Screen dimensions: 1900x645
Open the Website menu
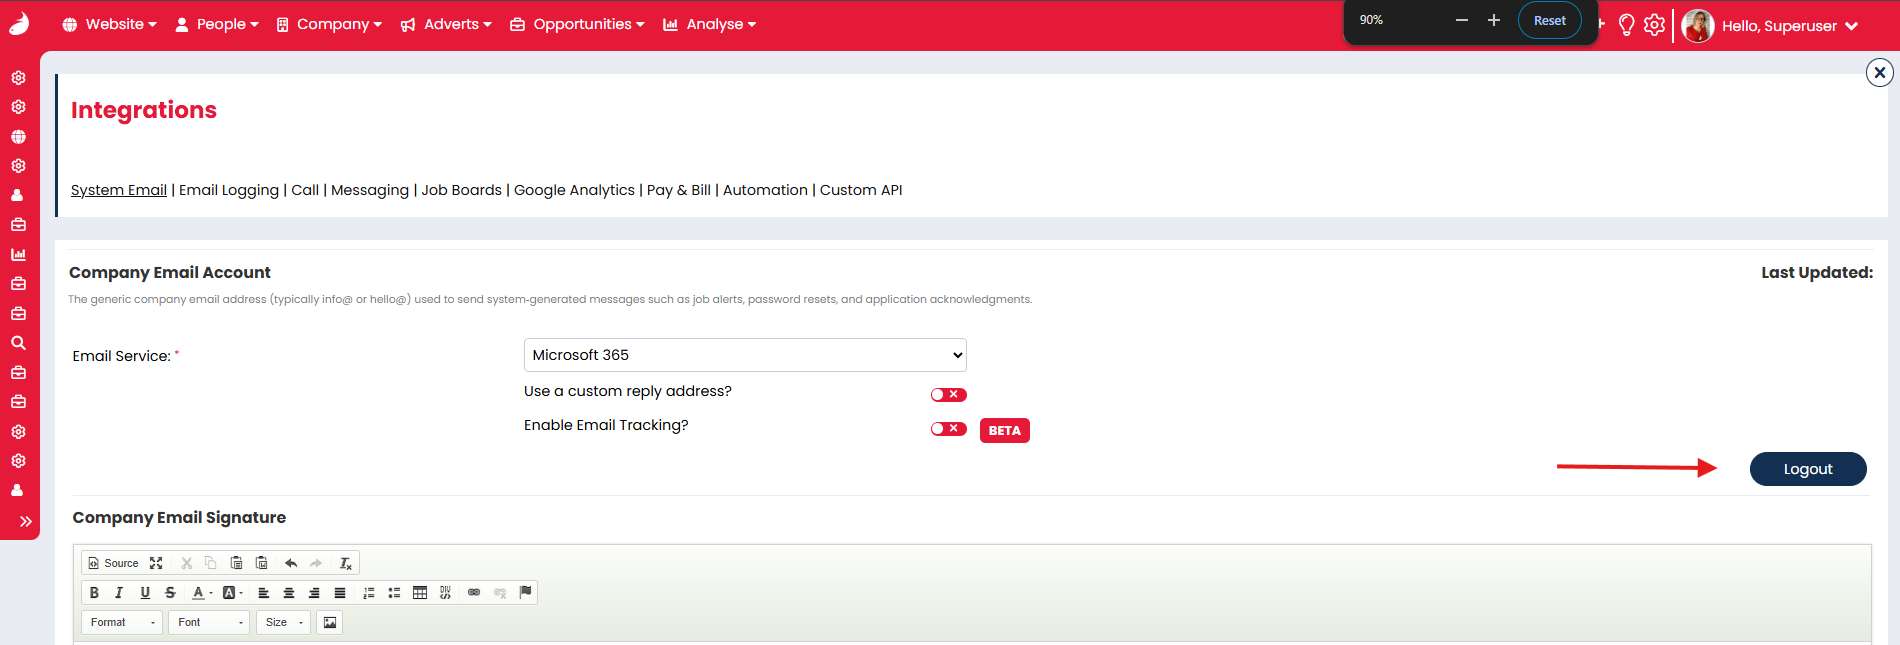pyautogui.click(x=110, y=24)
